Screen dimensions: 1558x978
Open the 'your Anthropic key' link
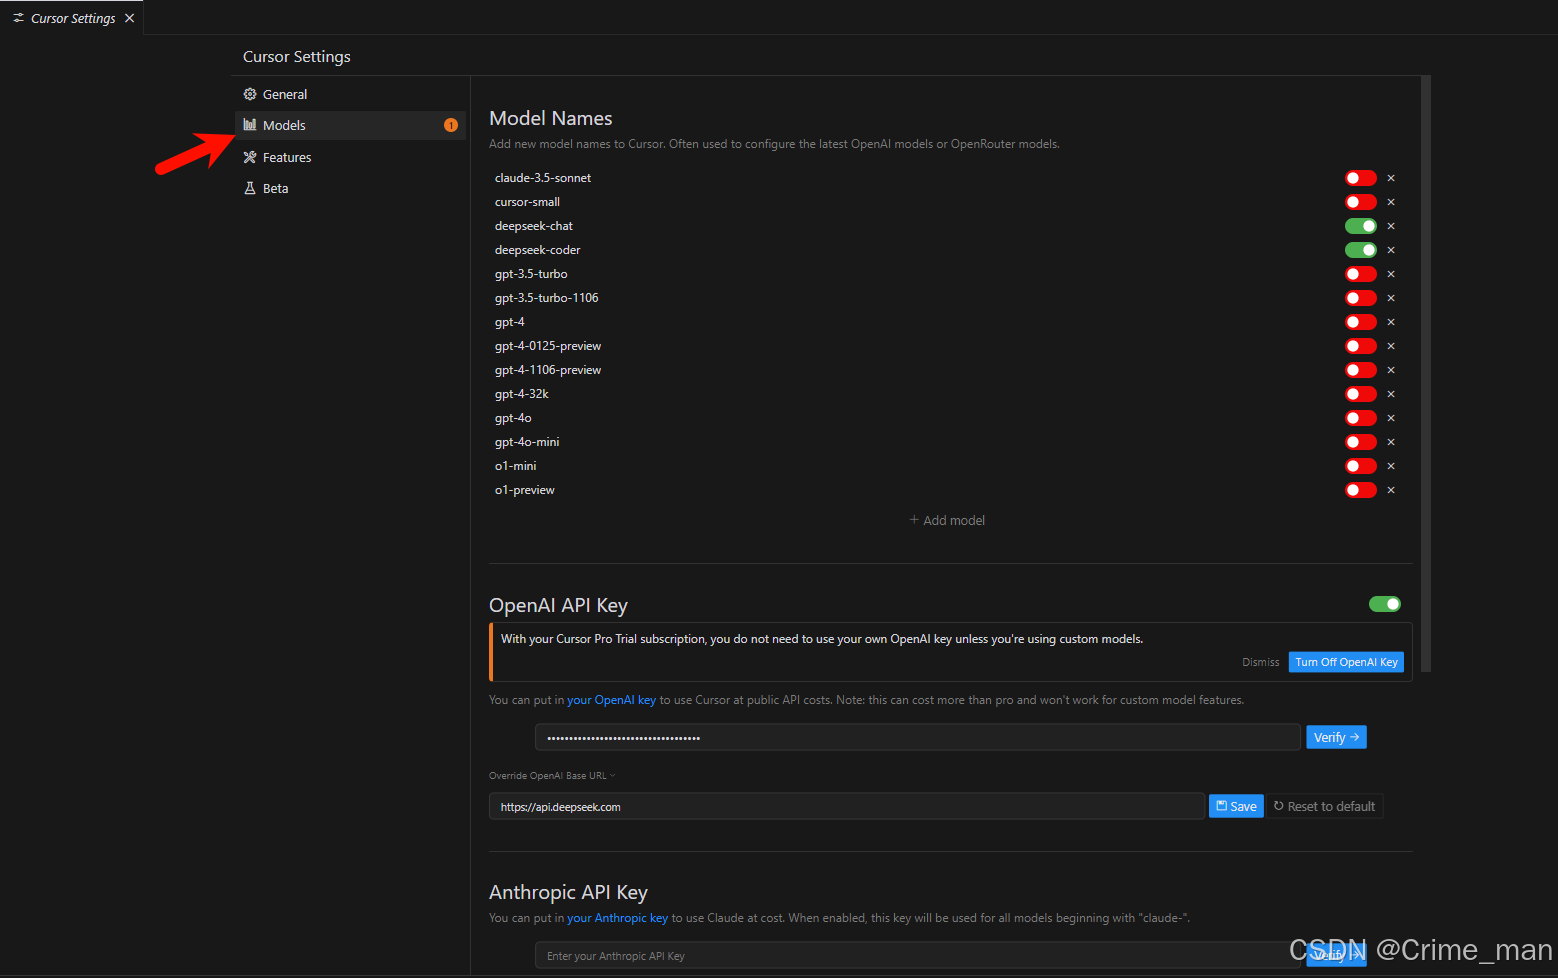click(617, 918)
